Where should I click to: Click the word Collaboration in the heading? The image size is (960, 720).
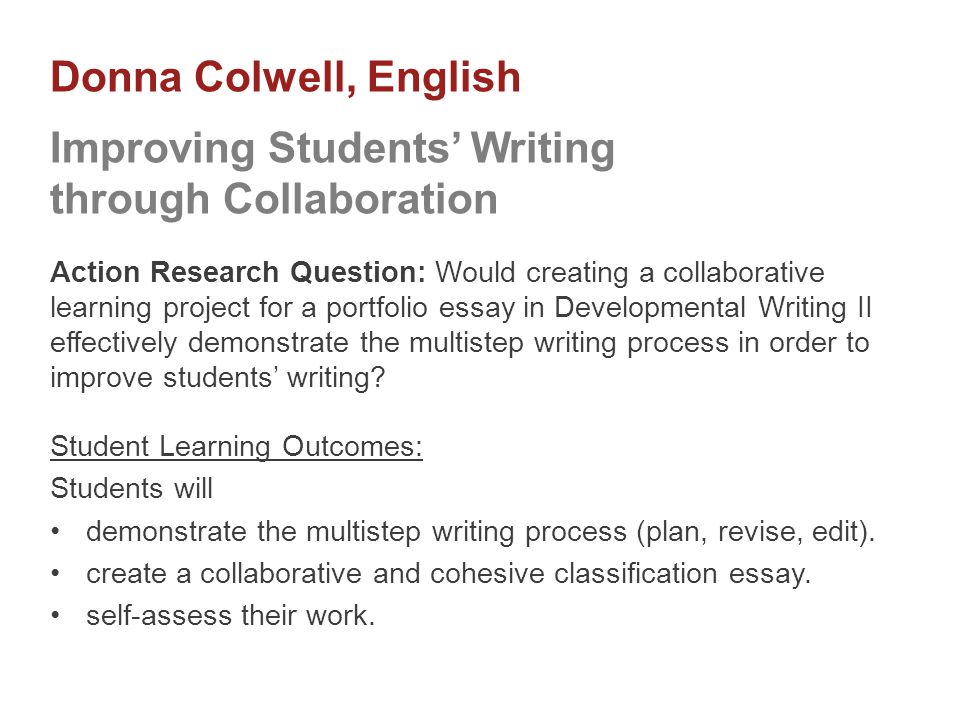361,200
